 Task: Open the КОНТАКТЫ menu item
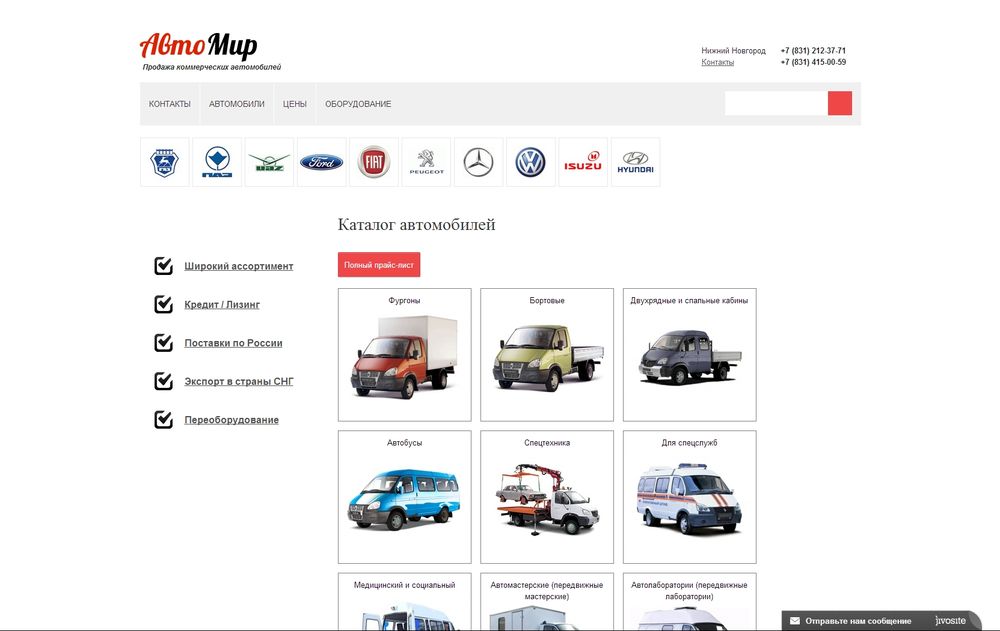(170, 104)
